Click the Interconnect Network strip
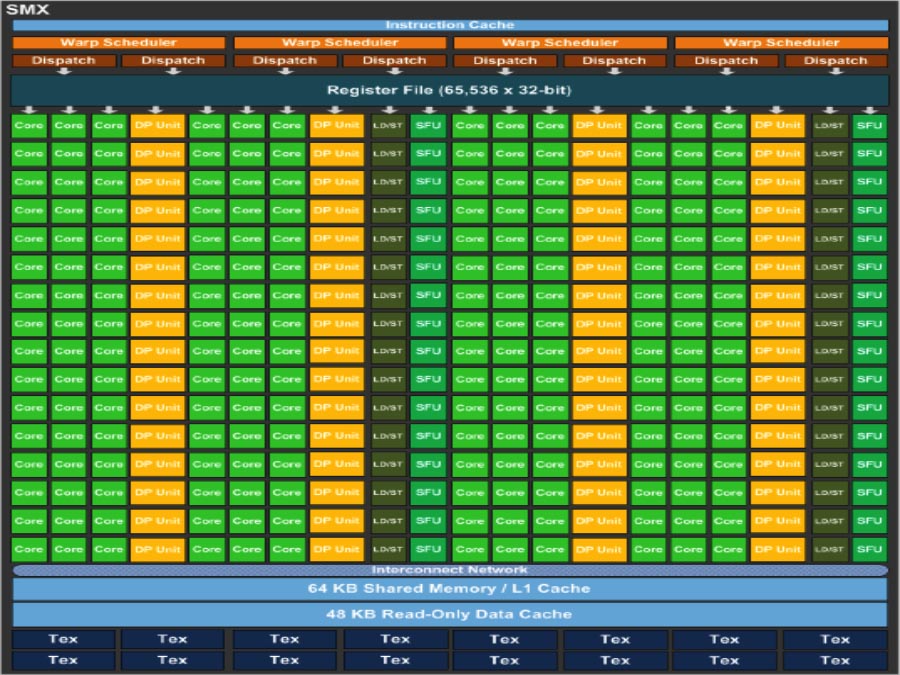This screenshot has height=675, width=900. click(450, 570)
